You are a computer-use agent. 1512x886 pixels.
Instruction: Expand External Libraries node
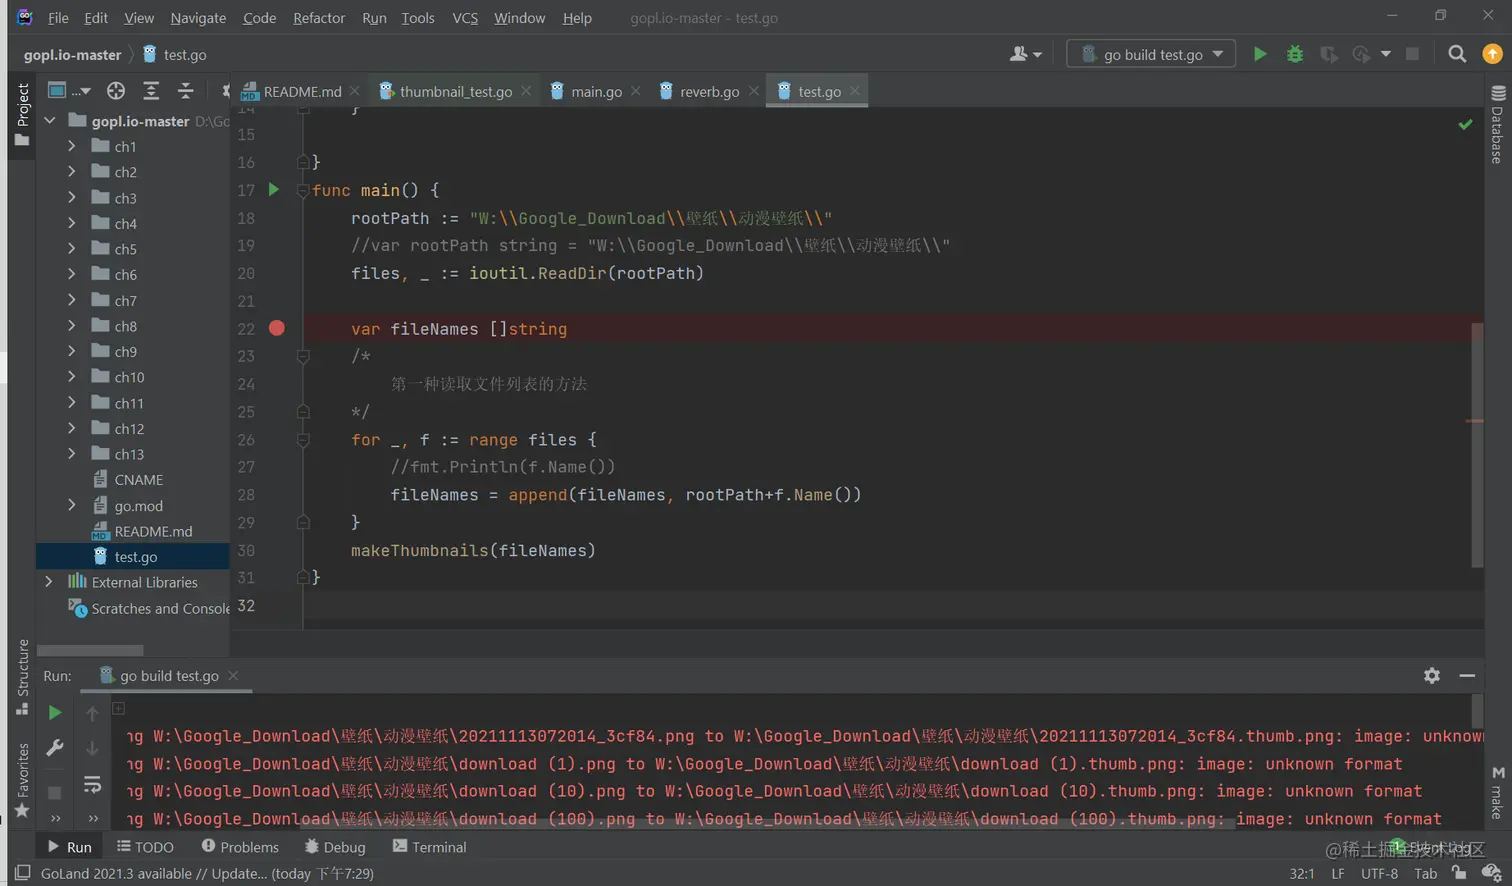click(48, 582)
